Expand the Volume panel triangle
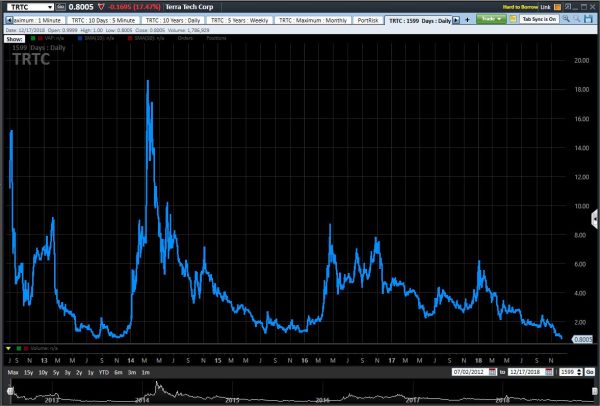The width and height of the screenshot is (600, 406). click(9, 347)
